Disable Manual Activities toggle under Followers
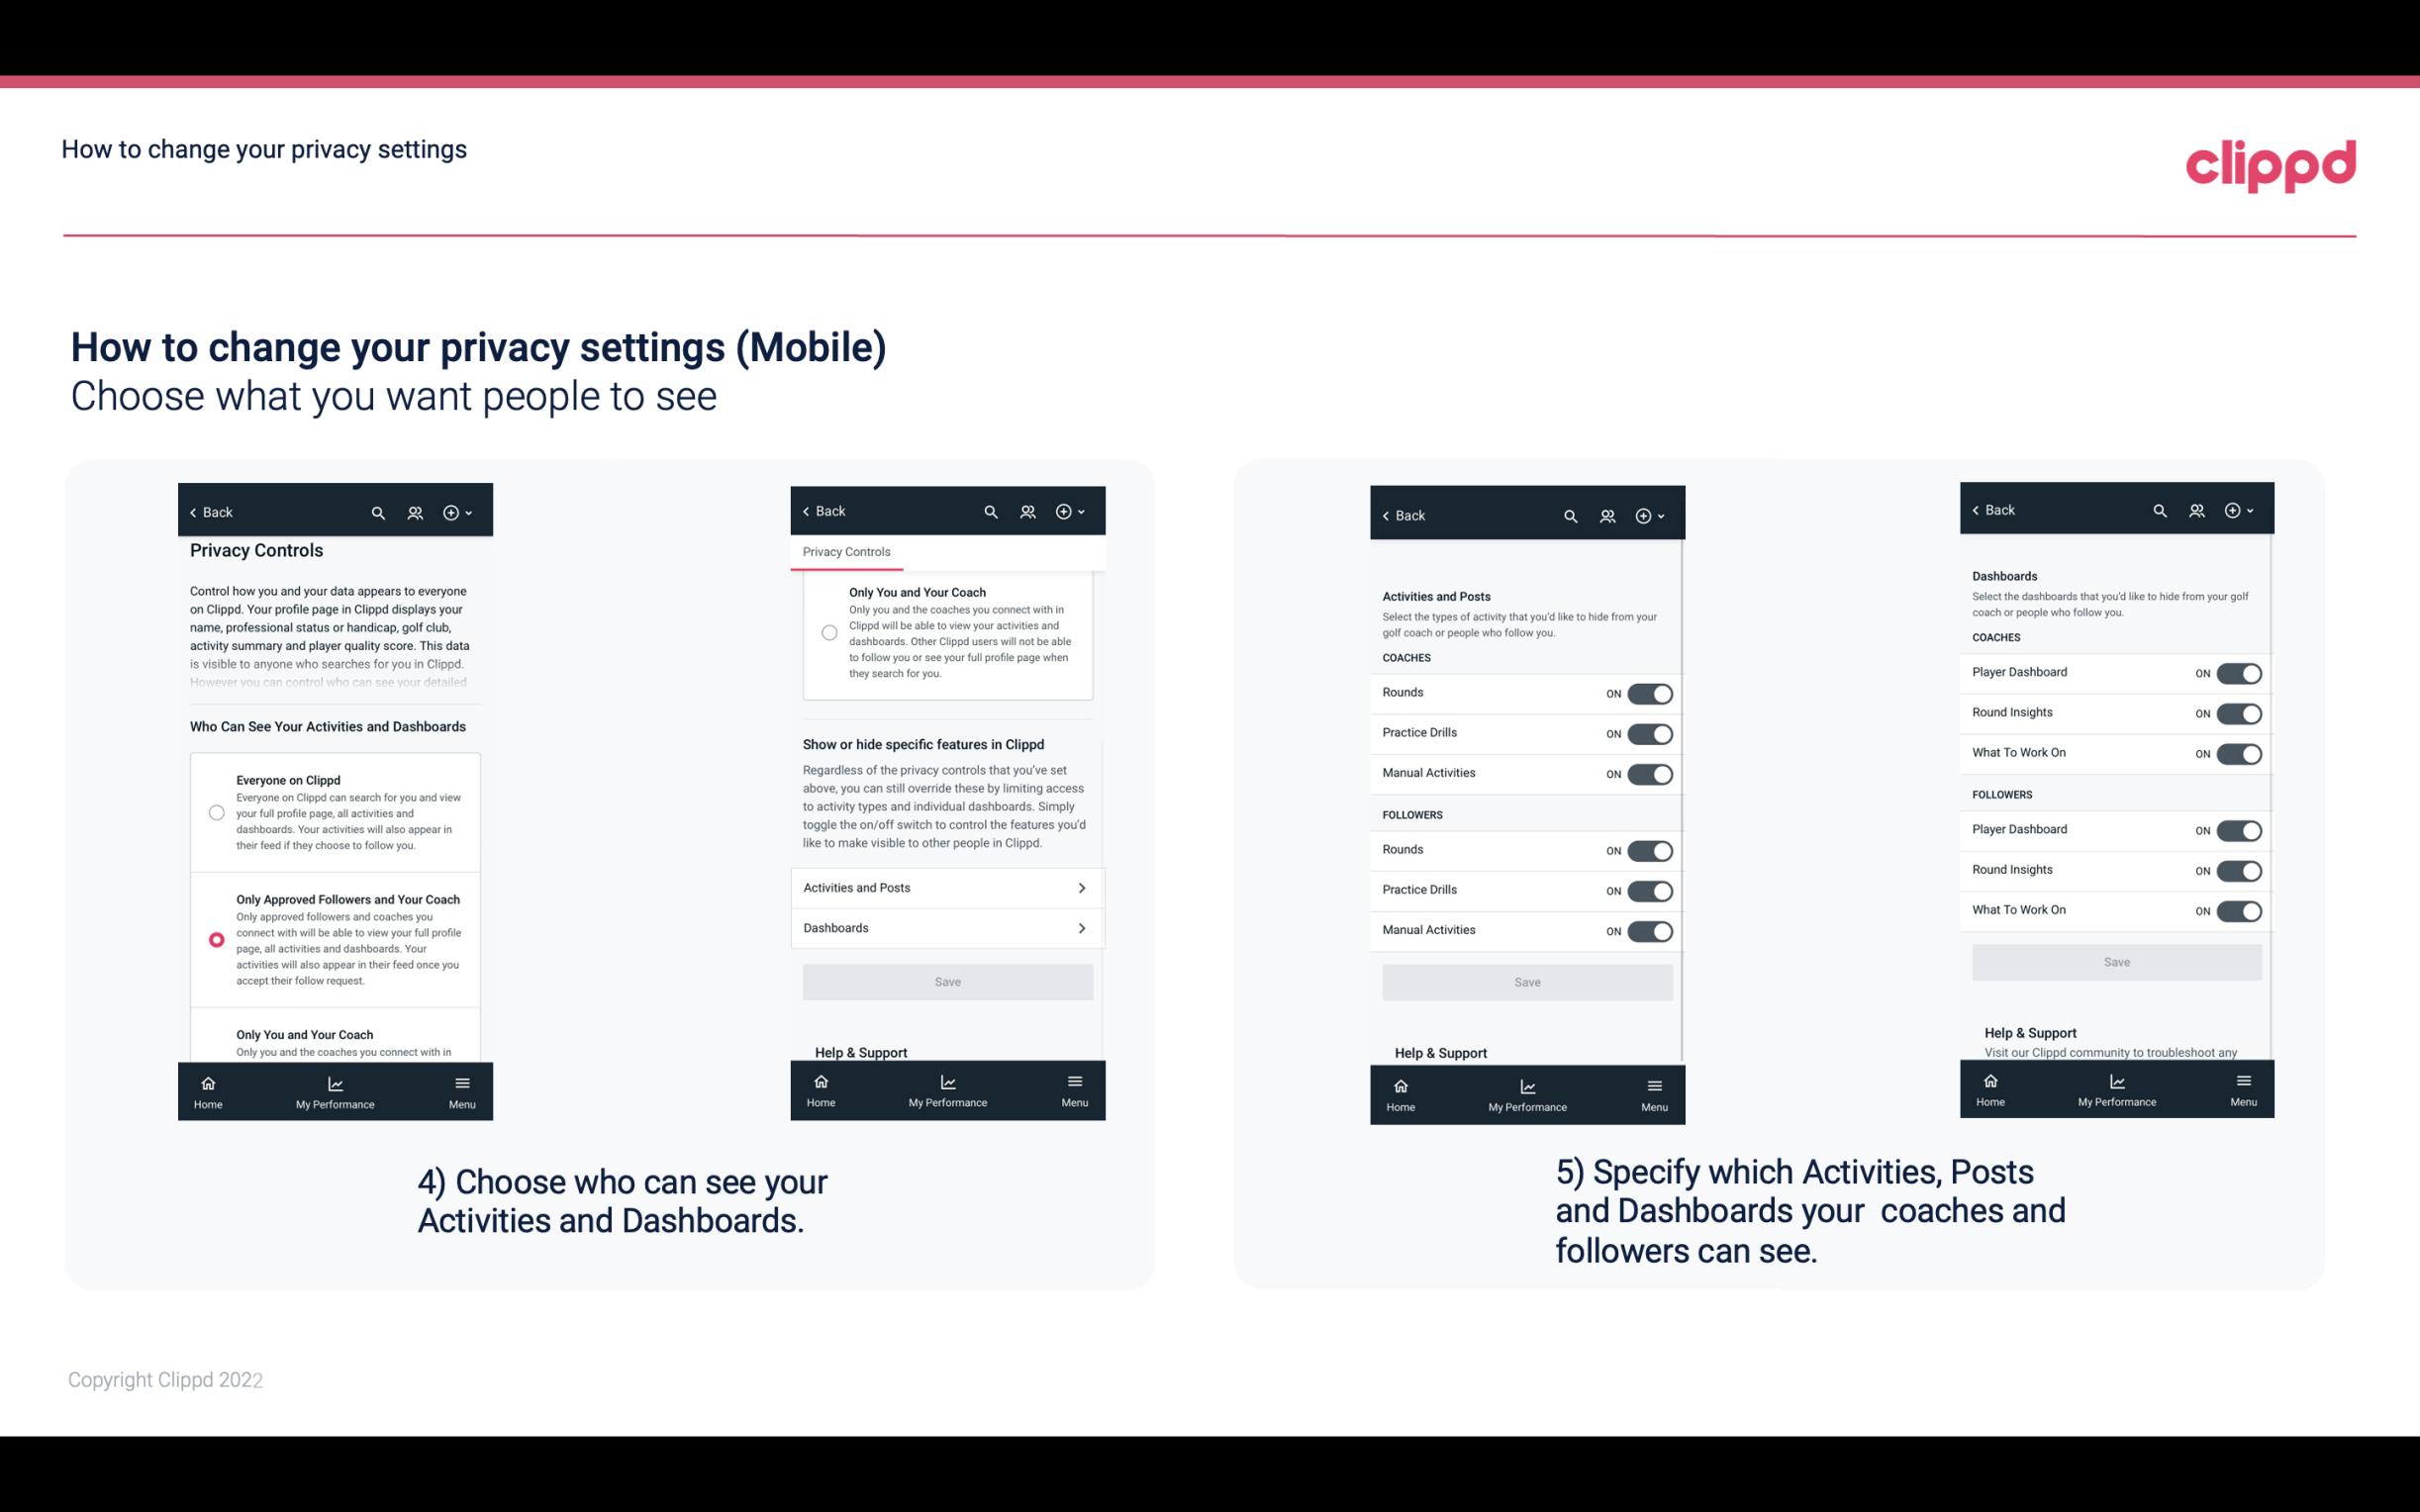Screen dimensions: 2420x1512 click(1648, 928)
